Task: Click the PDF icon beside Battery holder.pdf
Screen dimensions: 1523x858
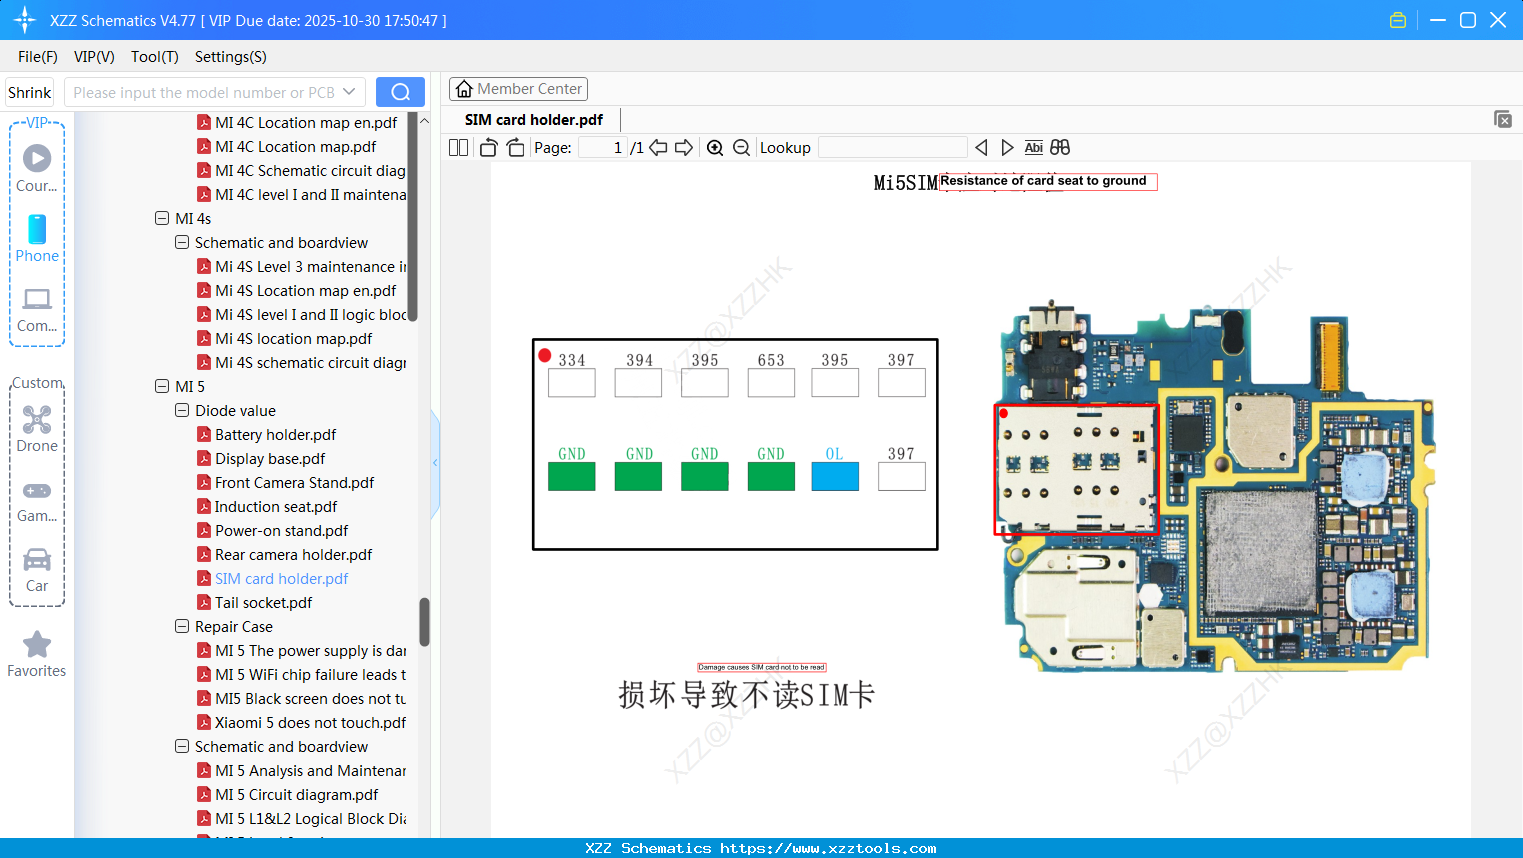Action: [x=204, y=435]
